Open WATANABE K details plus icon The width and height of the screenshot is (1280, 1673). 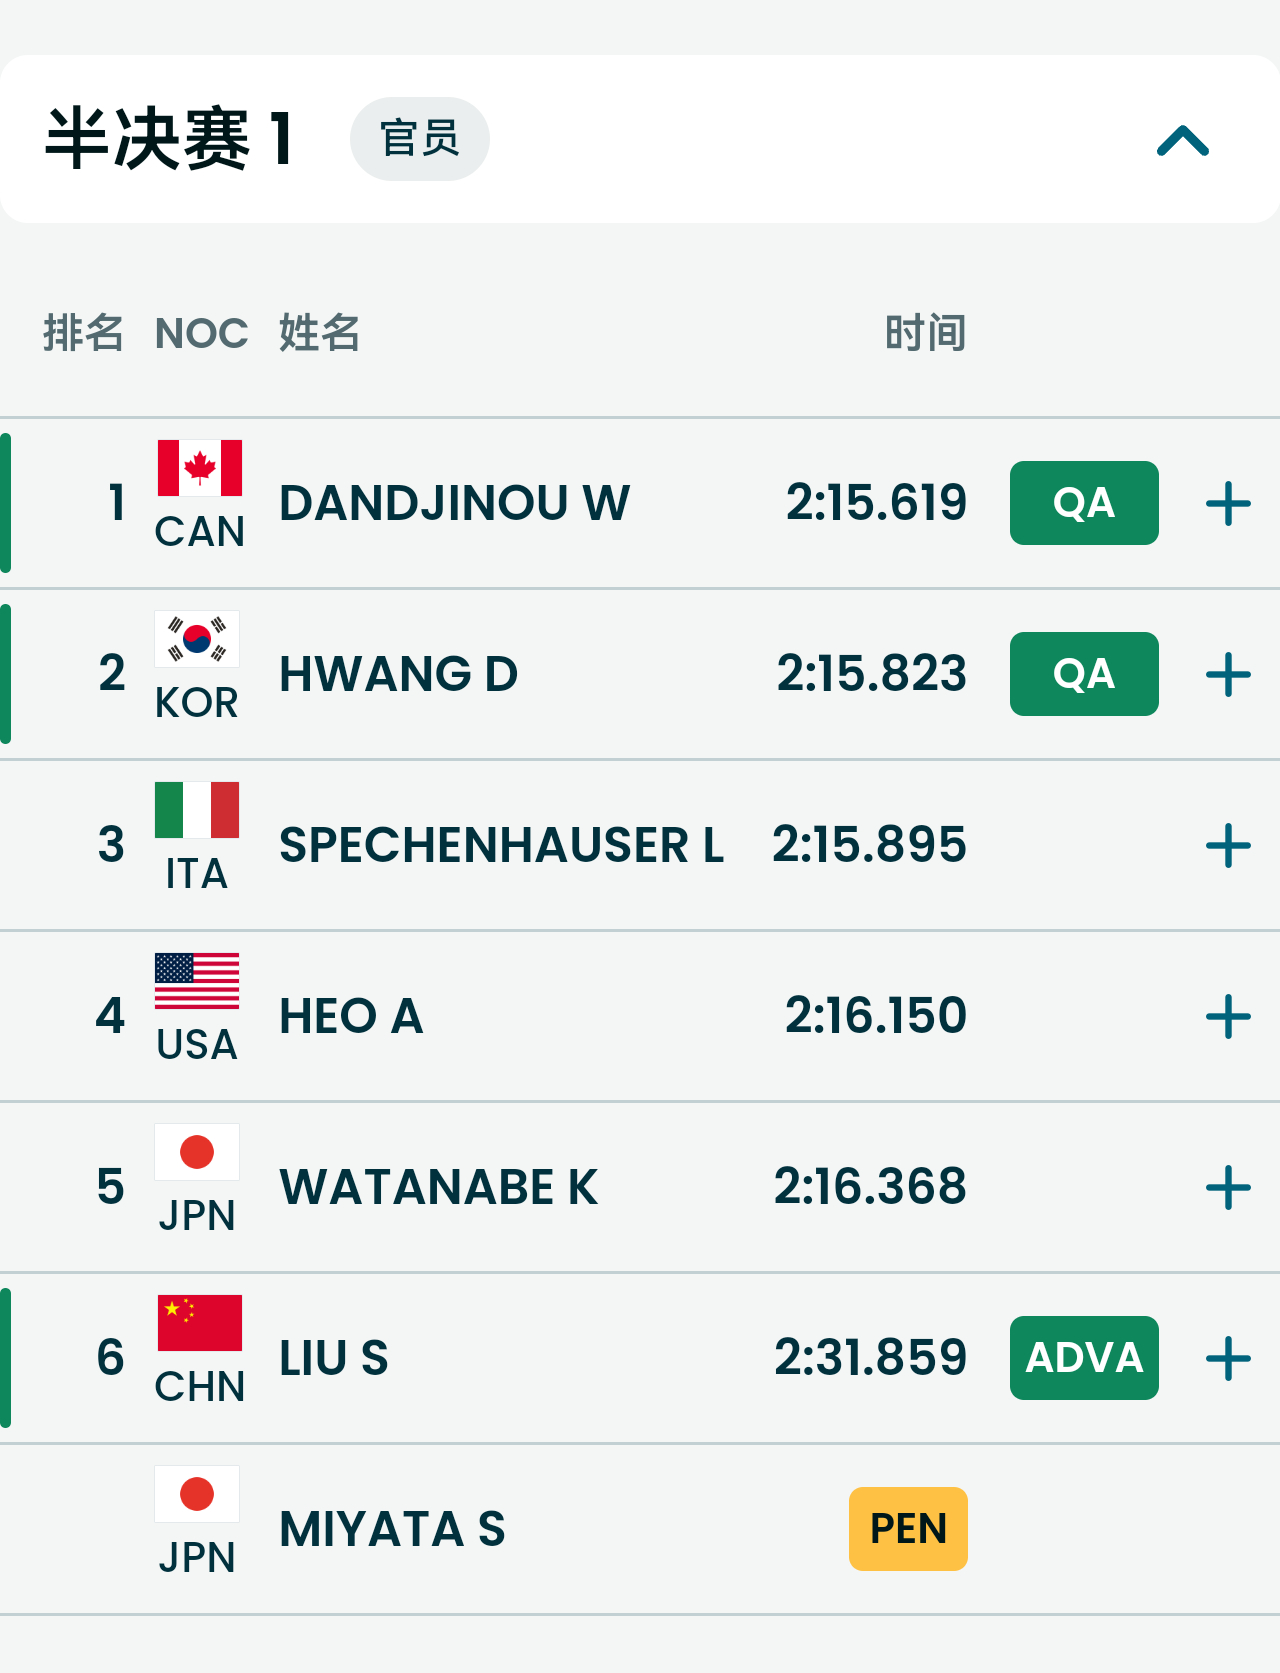coord(1228,1187)
